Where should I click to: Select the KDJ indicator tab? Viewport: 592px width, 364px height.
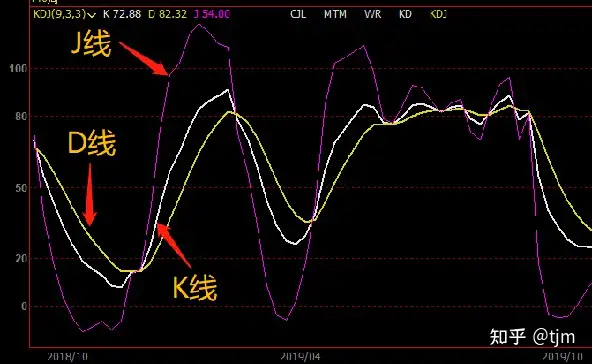[x=438, y=14]
